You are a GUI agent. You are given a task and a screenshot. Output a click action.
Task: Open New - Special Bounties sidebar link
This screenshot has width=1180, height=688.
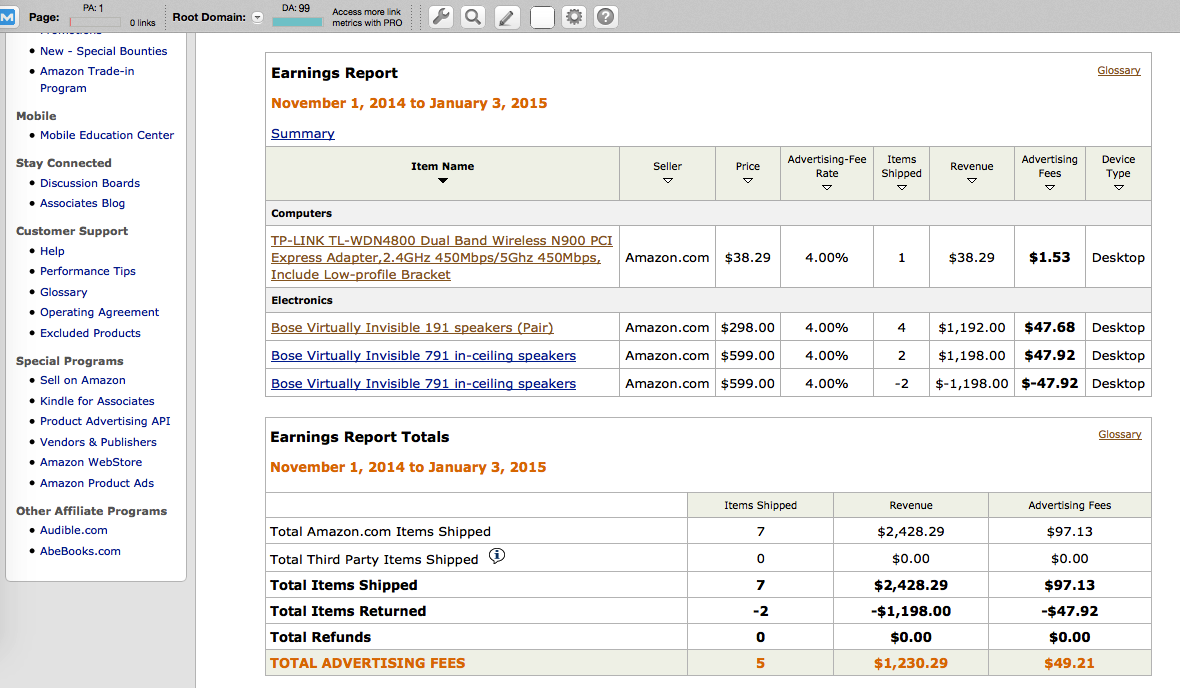click(x=103, y=51)
